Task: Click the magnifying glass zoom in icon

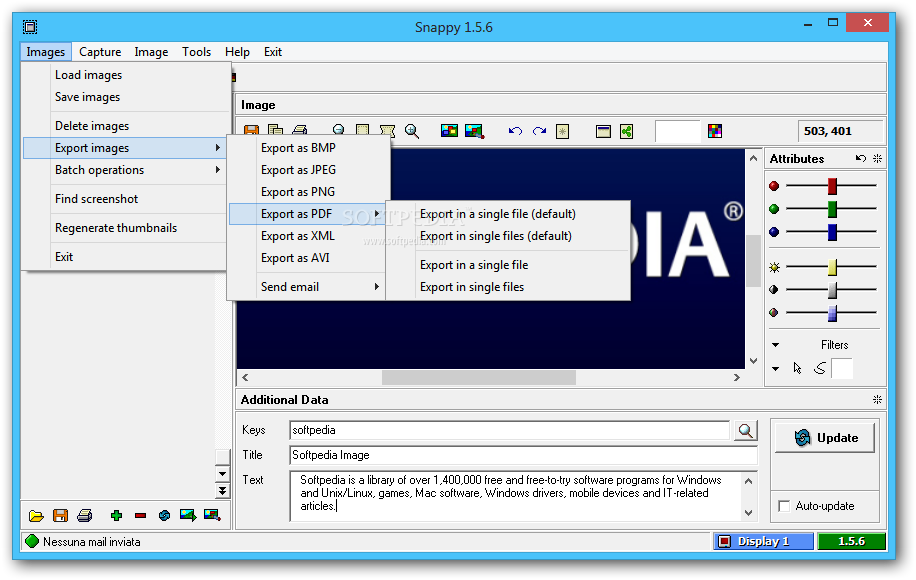Action: click(412, 131)
